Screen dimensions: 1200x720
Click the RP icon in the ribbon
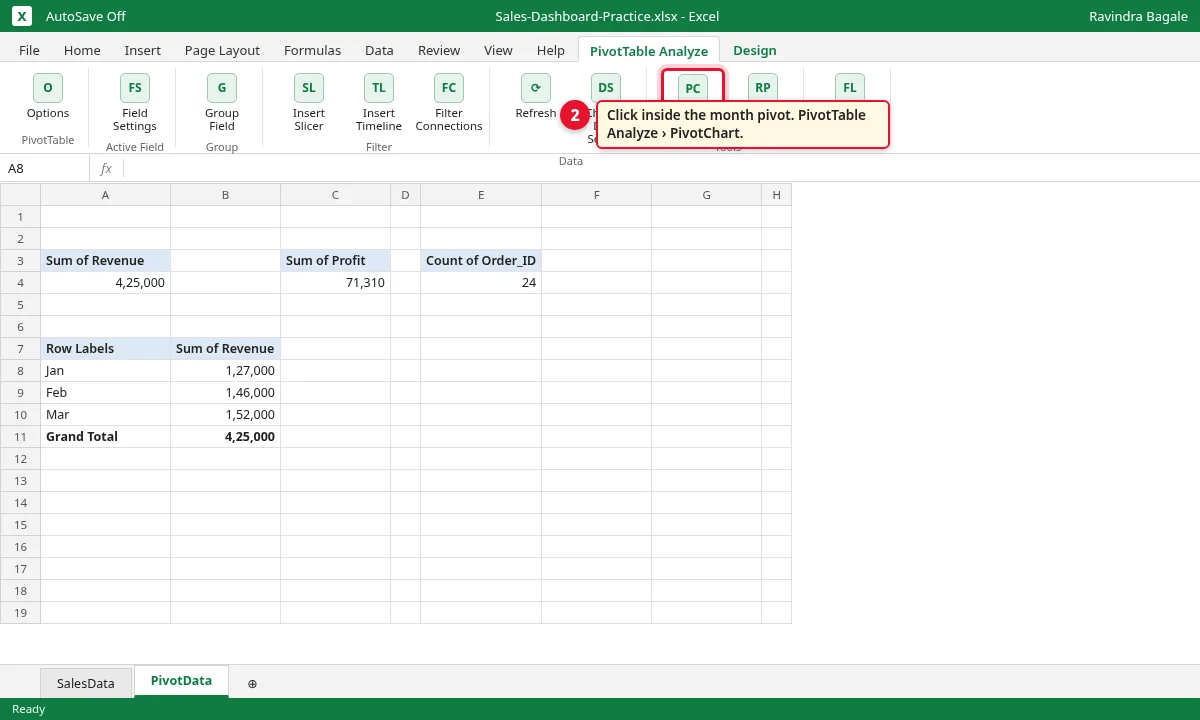pyautogui.click(x=763, y=88)
